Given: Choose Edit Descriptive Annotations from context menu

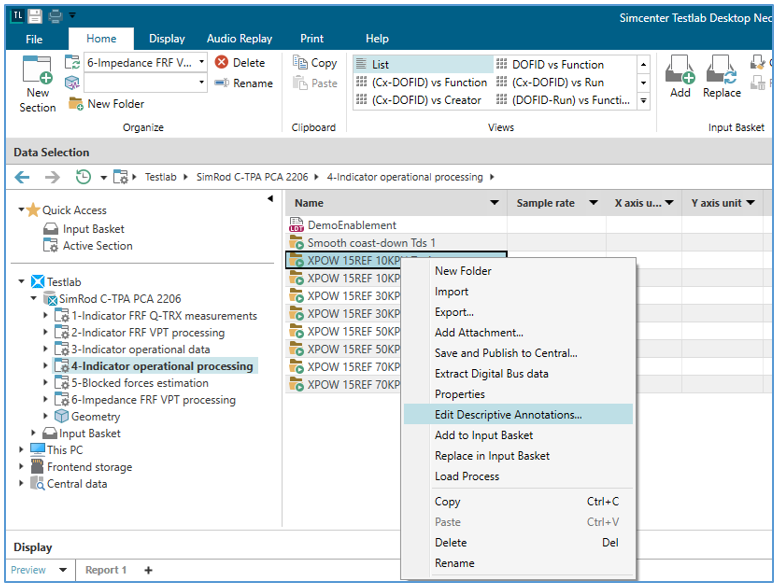Looking at the screenshot, I should [x=507, y=414].
